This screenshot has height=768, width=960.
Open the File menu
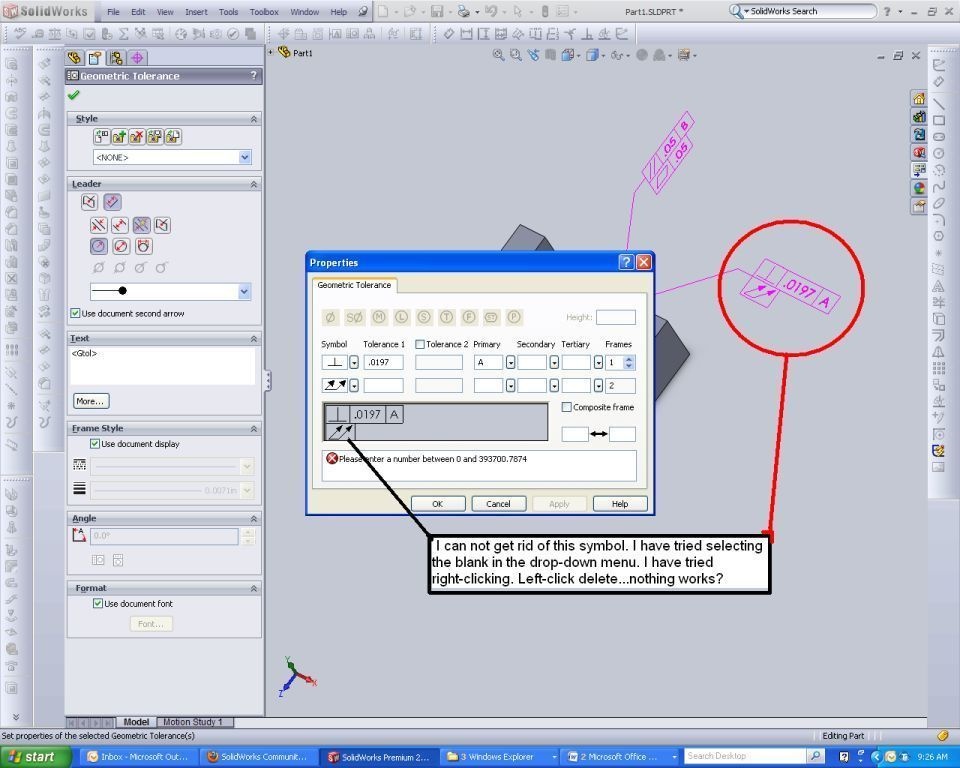113,12
